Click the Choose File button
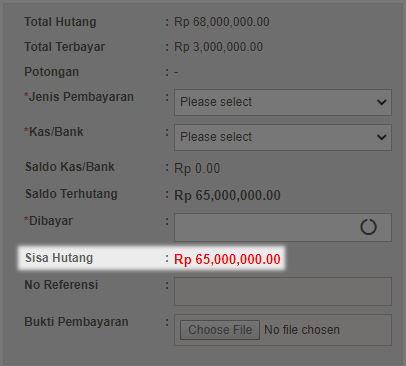Screen dimensions: 406x366 pos(220,330)
